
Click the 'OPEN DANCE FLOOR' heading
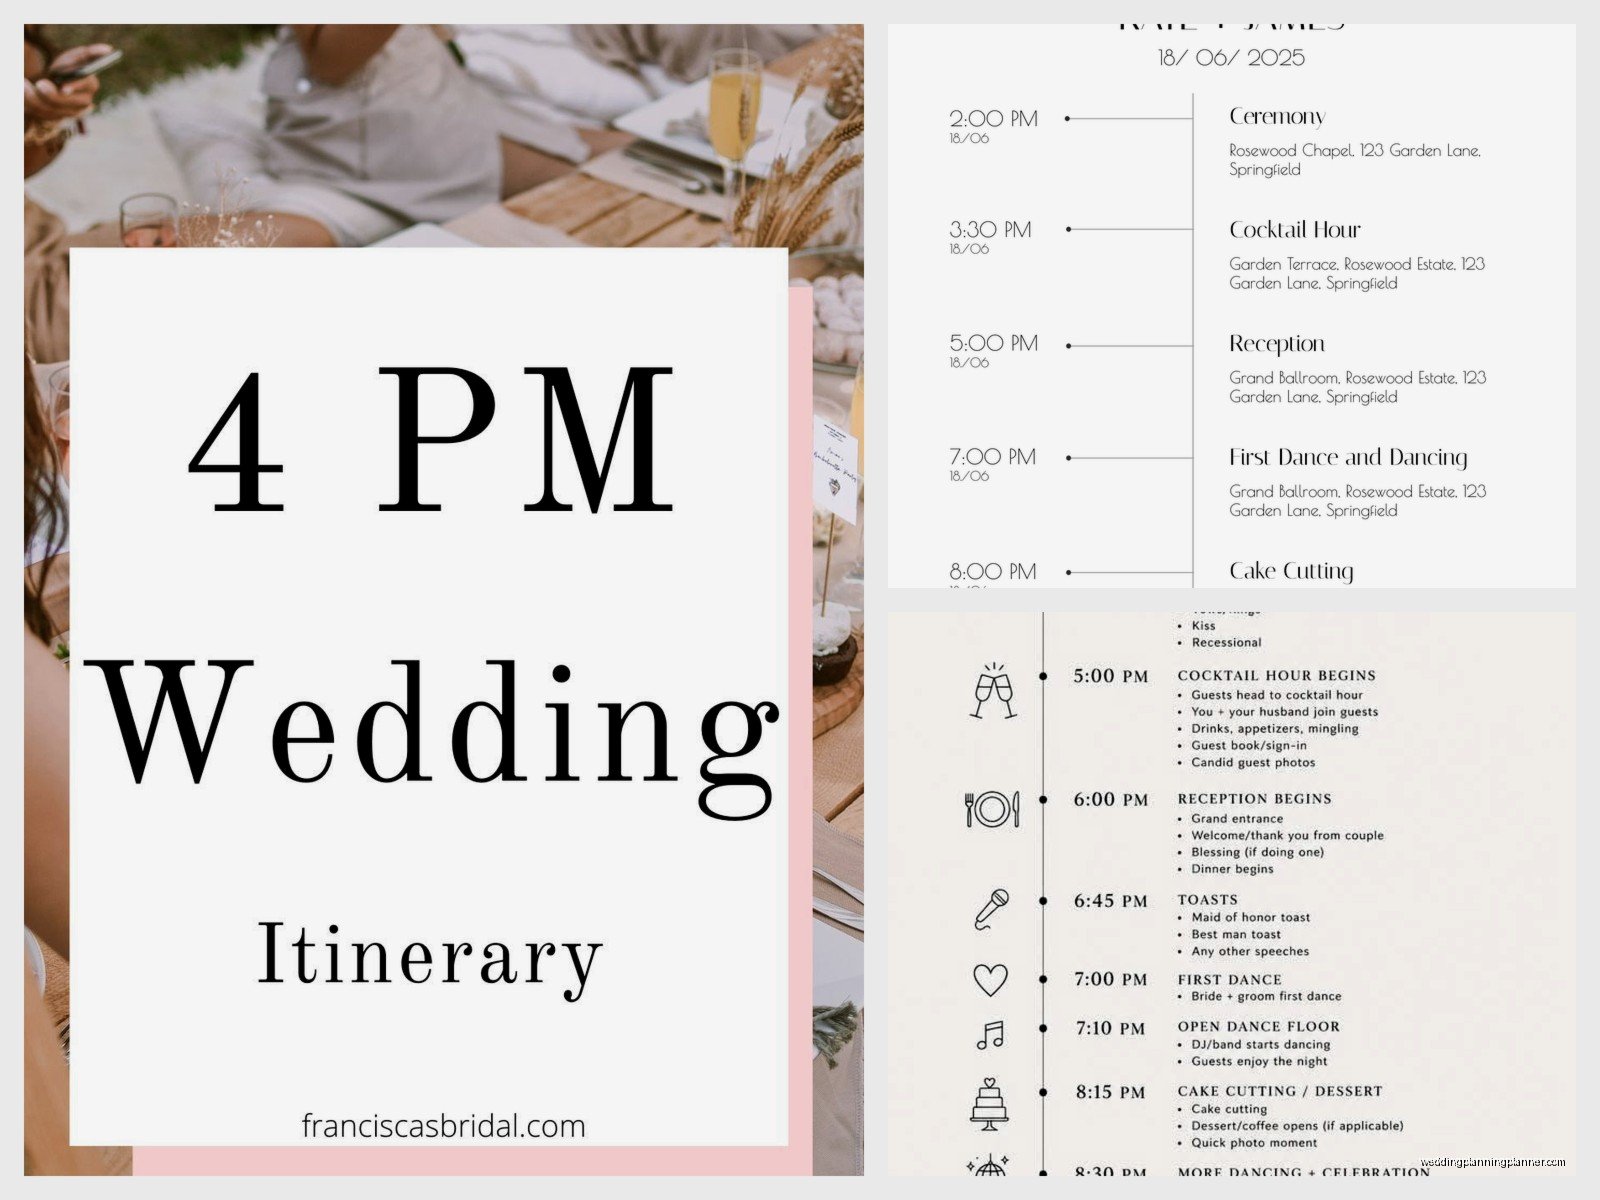click(1258, 1027)
